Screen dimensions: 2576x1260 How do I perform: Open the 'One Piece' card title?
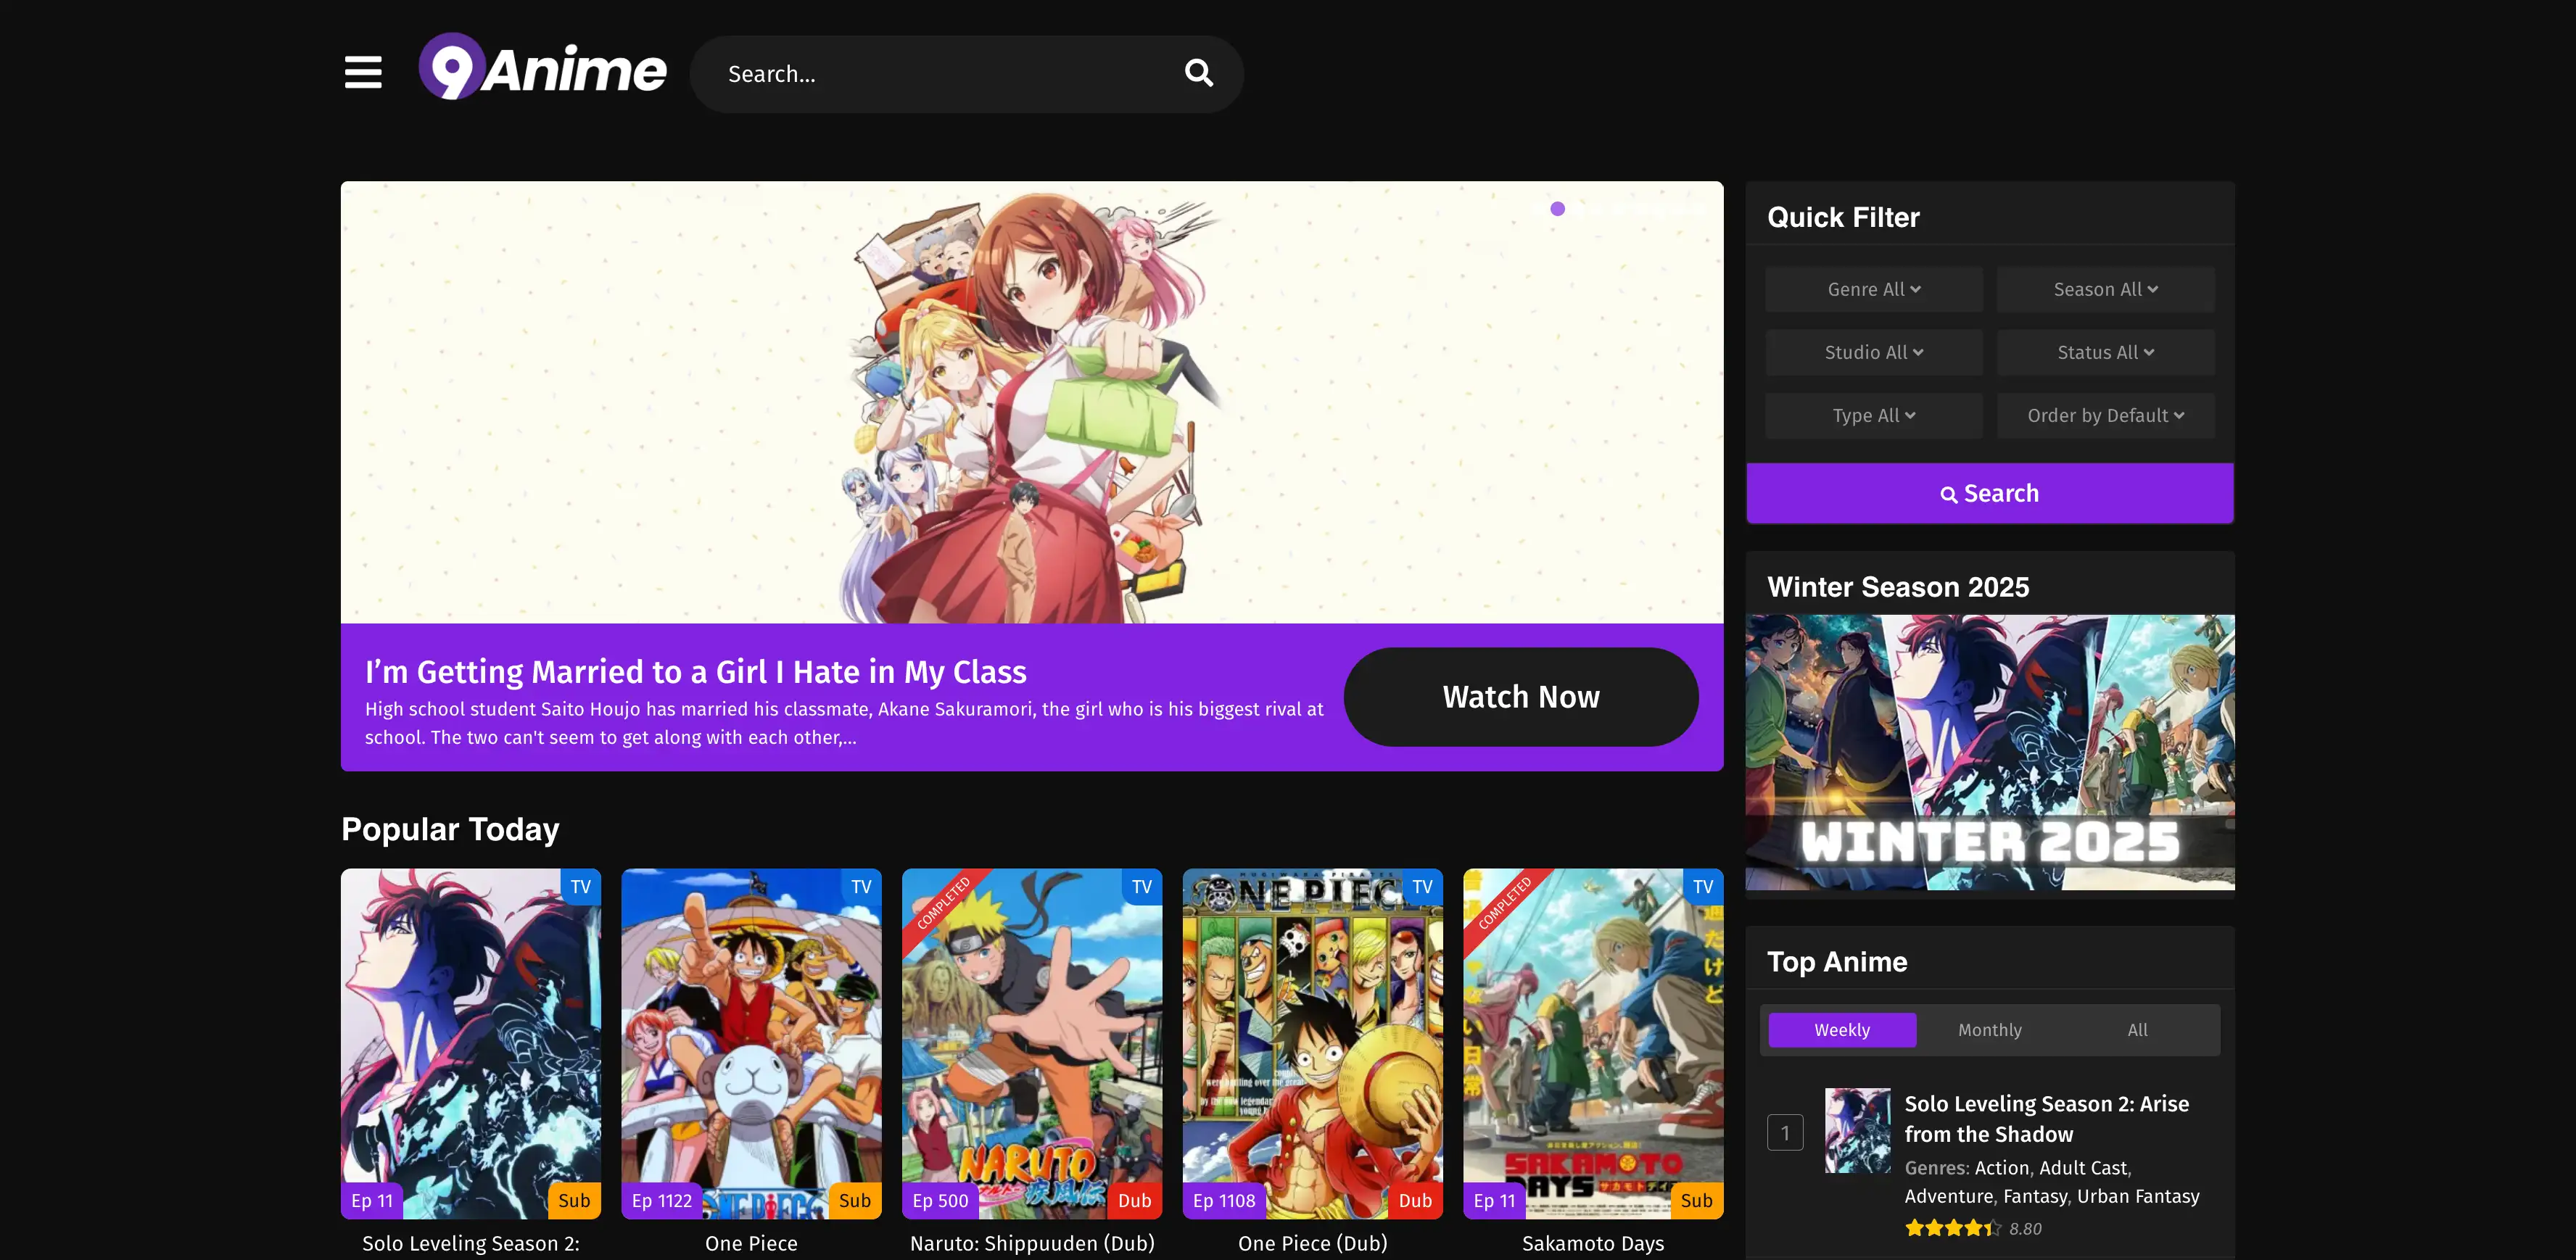click(x=751, y=1243)
